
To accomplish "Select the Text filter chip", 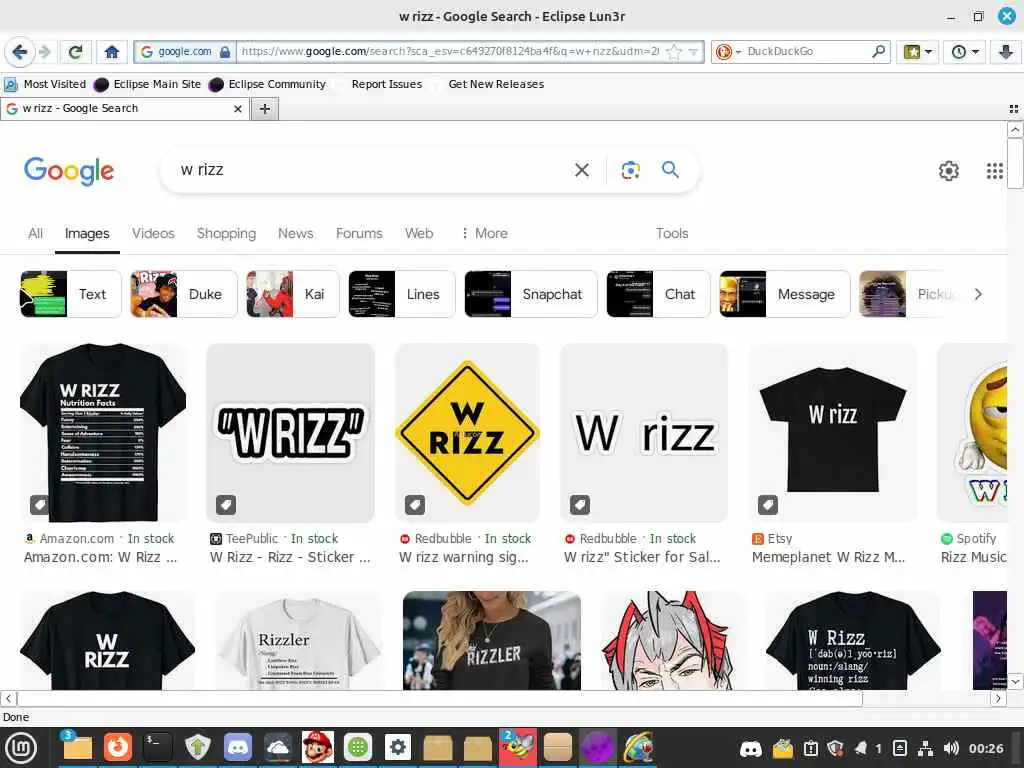I will (71, 294).
